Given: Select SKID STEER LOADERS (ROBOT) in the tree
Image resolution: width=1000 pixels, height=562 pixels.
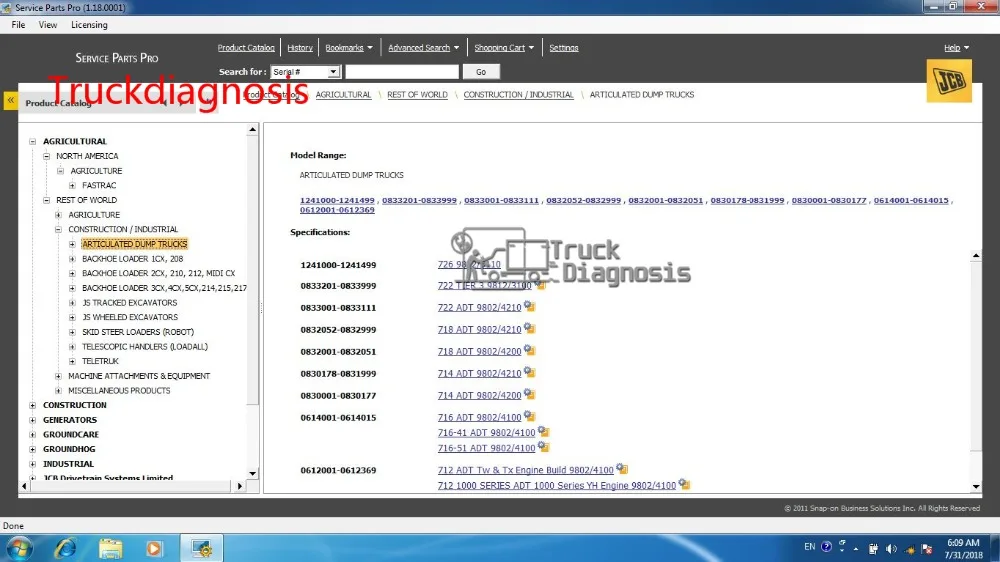Looking at the screenshot, I should click(138, 332).
